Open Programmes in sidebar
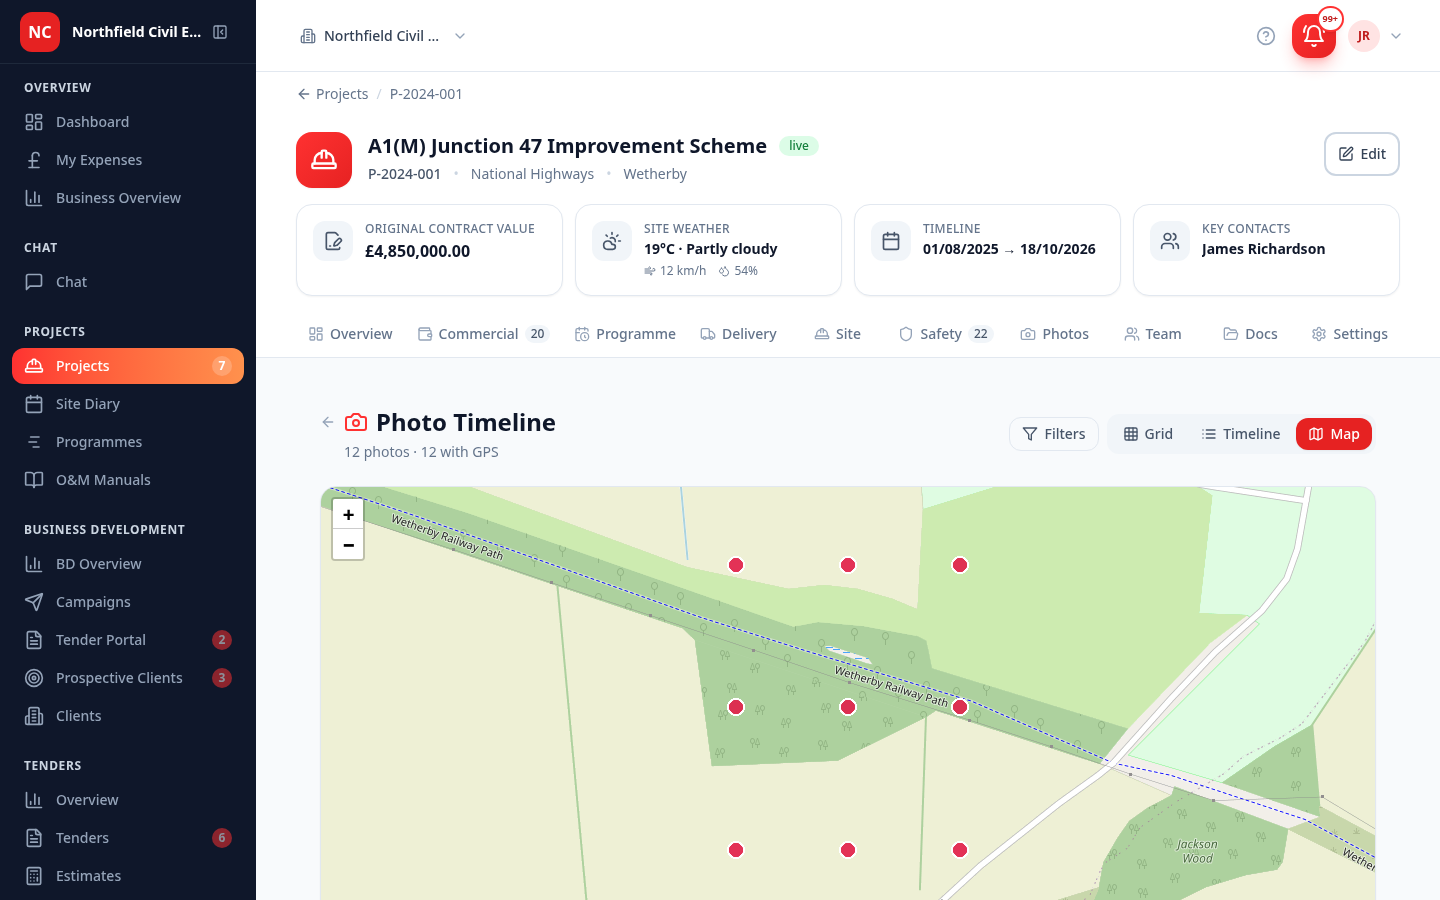Image resolution: width=1440 pixels, height=900 pixels. [x=128, y=442]
